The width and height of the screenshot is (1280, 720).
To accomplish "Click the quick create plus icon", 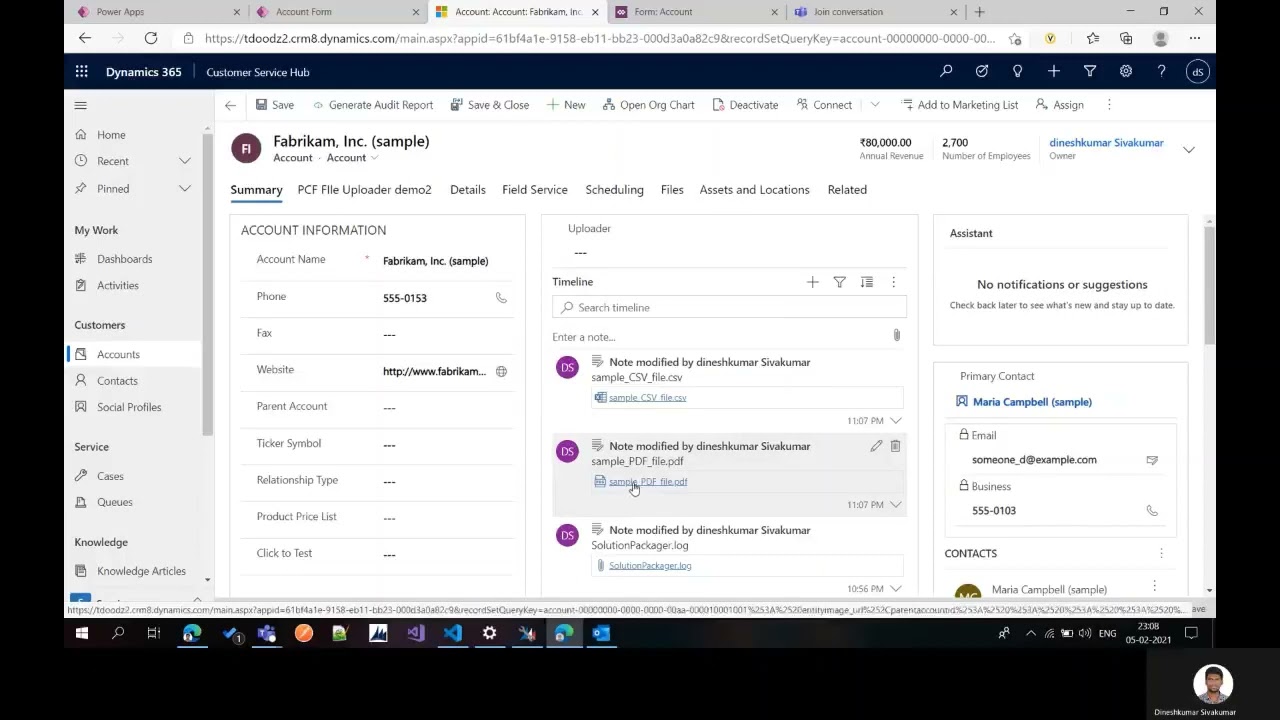I will [x=1054, y=72].
